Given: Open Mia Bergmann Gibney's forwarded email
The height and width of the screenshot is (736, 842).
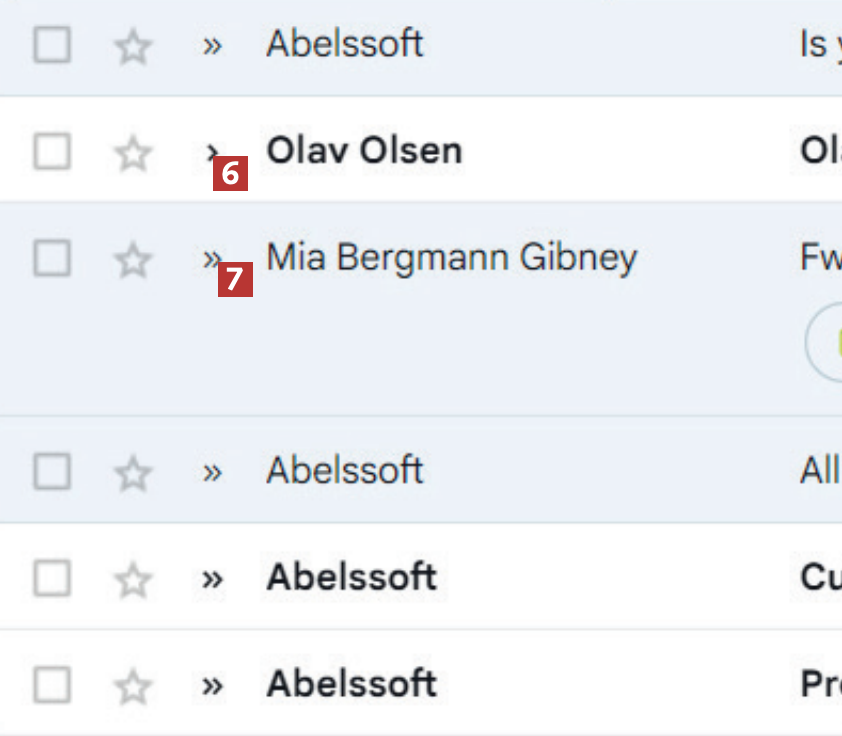Looking at the screenshot, I should coord(451,258).
